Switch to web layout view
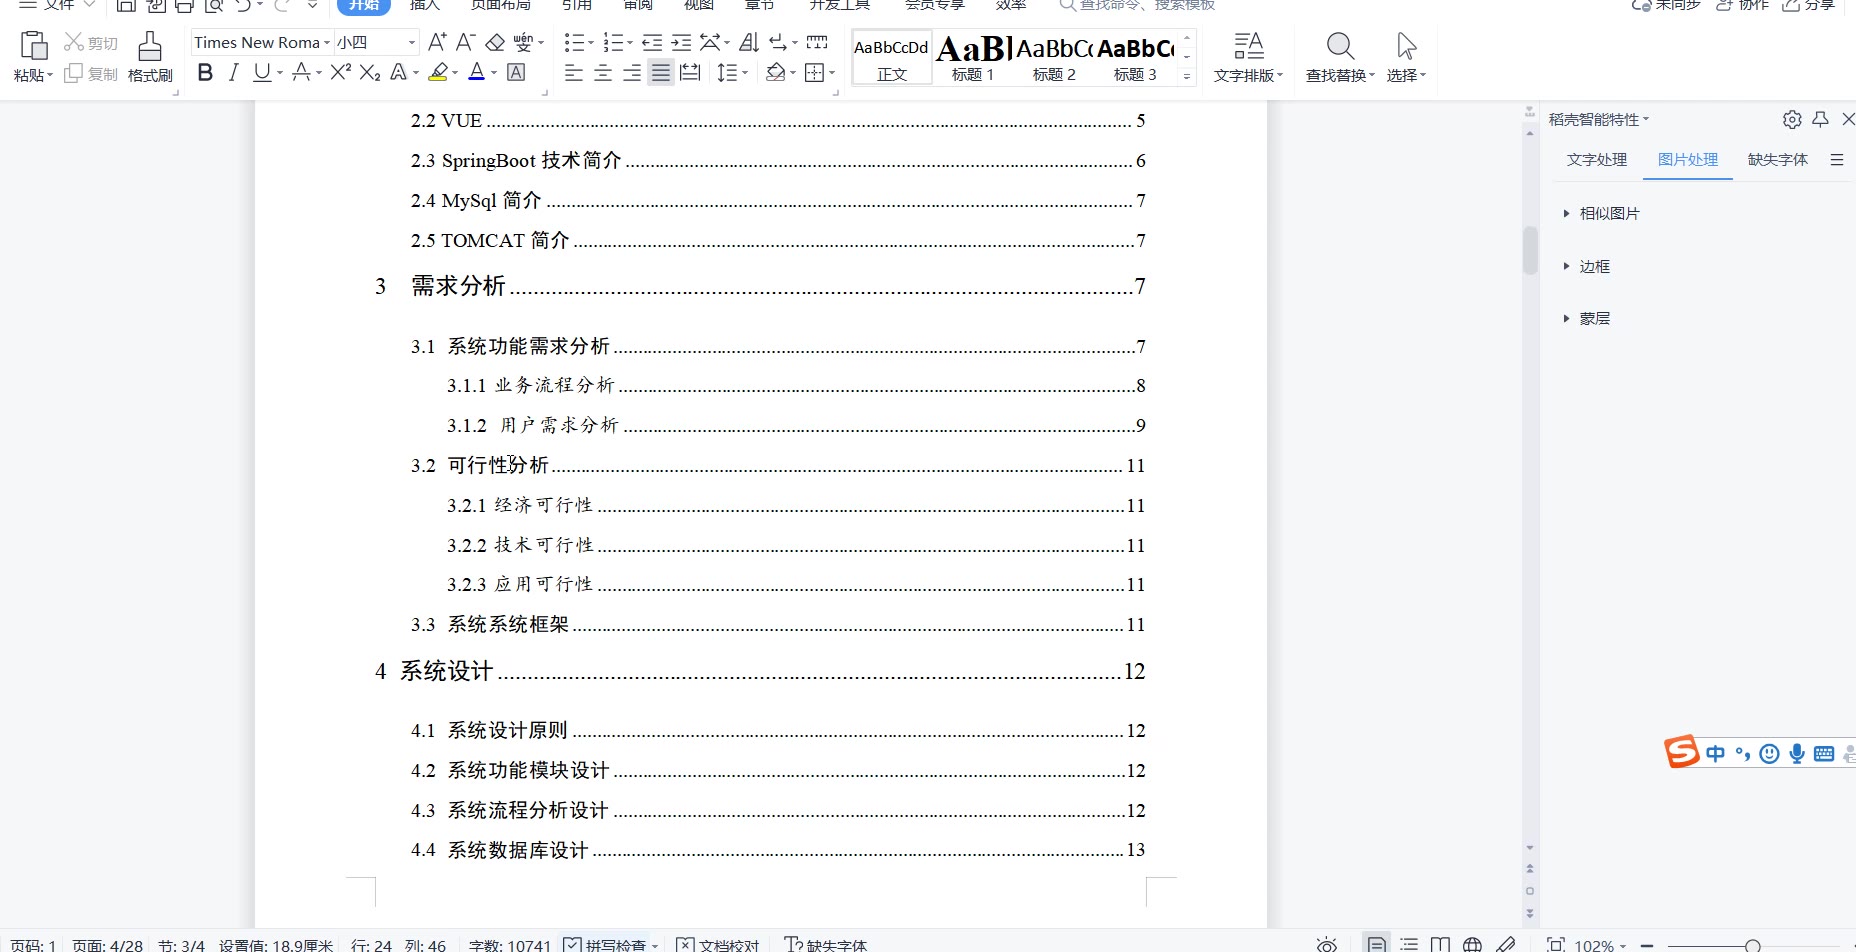 (x=1472, y=944)
